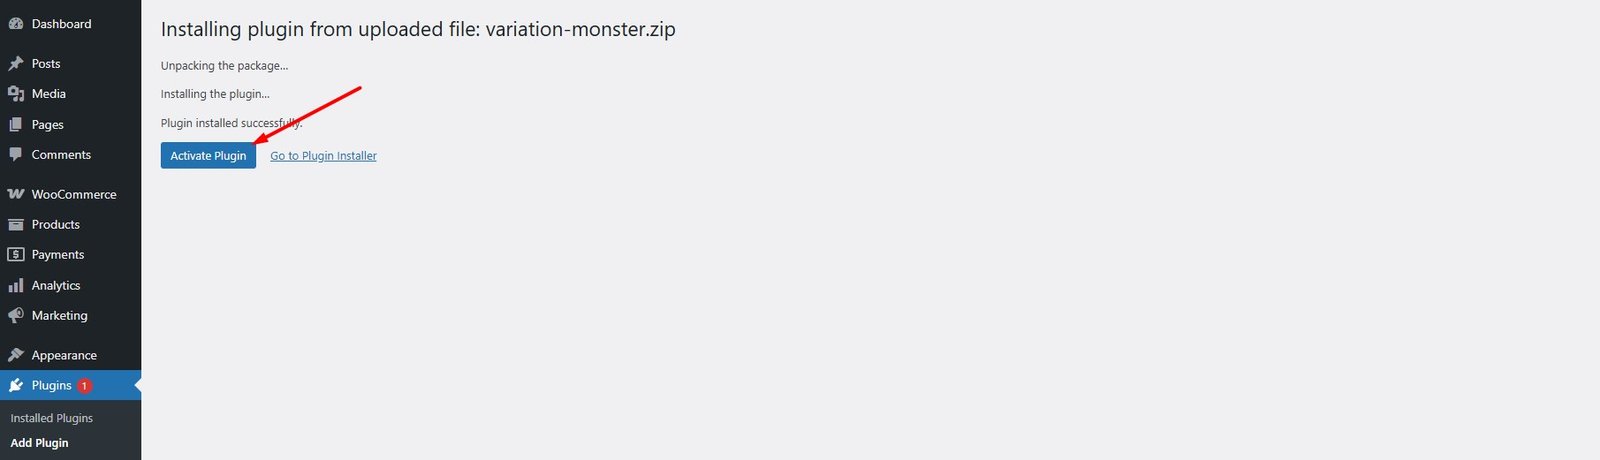
Task: Click the Payments dollar icon
Action: point(16,255)
